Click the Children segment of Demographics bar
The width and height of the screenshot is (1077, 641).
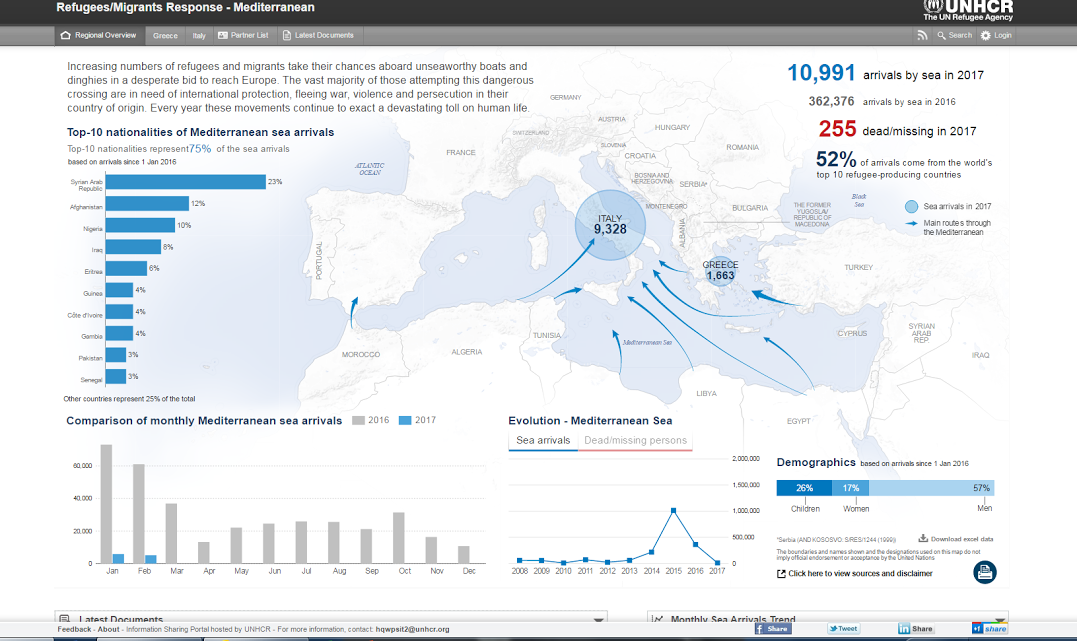point(804,488)
